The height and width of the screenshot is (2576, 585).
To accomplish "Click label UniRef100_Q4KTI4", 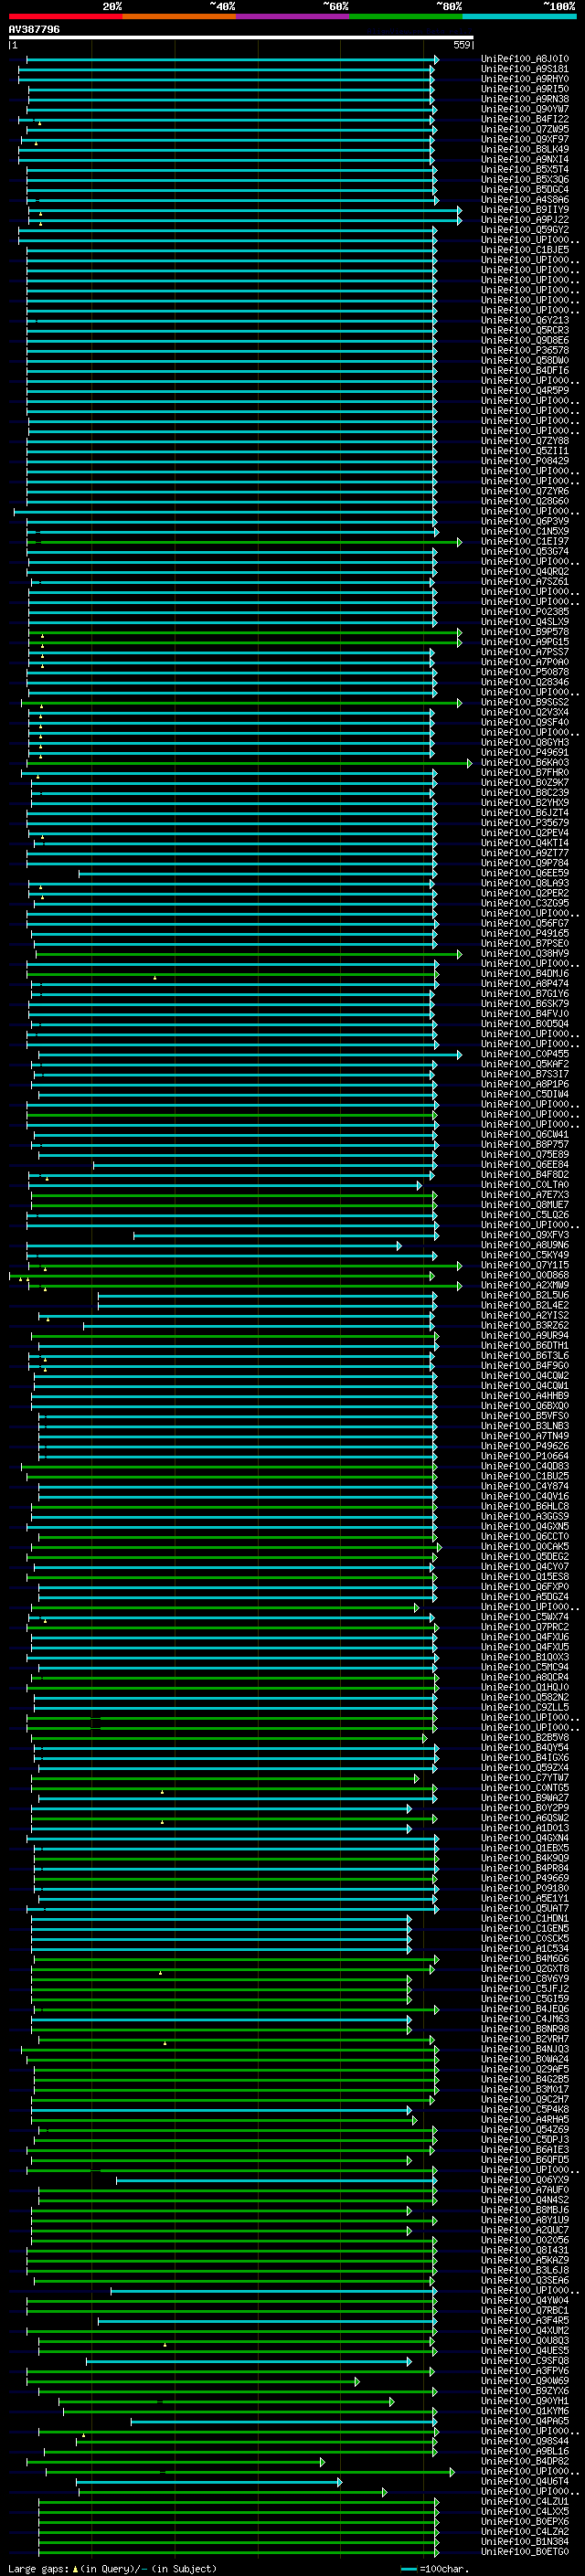I will 525,842.
